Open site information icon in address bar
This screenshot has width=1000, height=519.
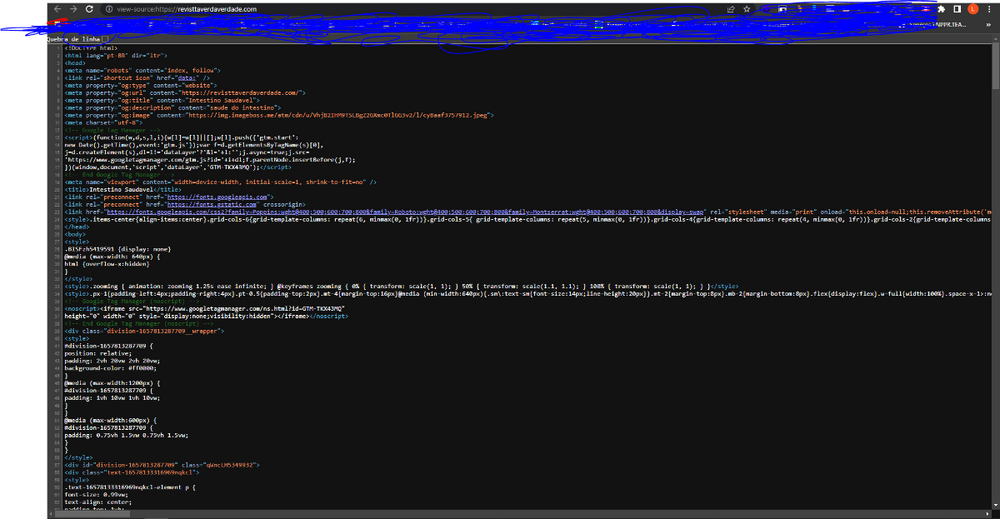click(x=109, y=9)
